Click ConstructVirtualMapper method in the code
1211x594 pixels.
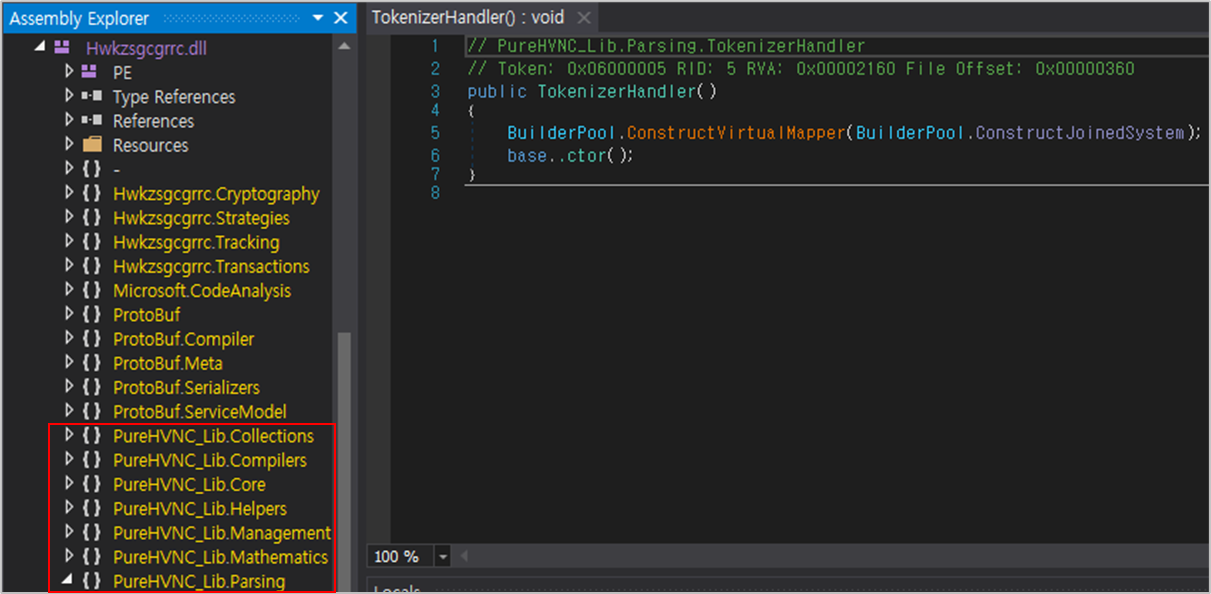736,133
